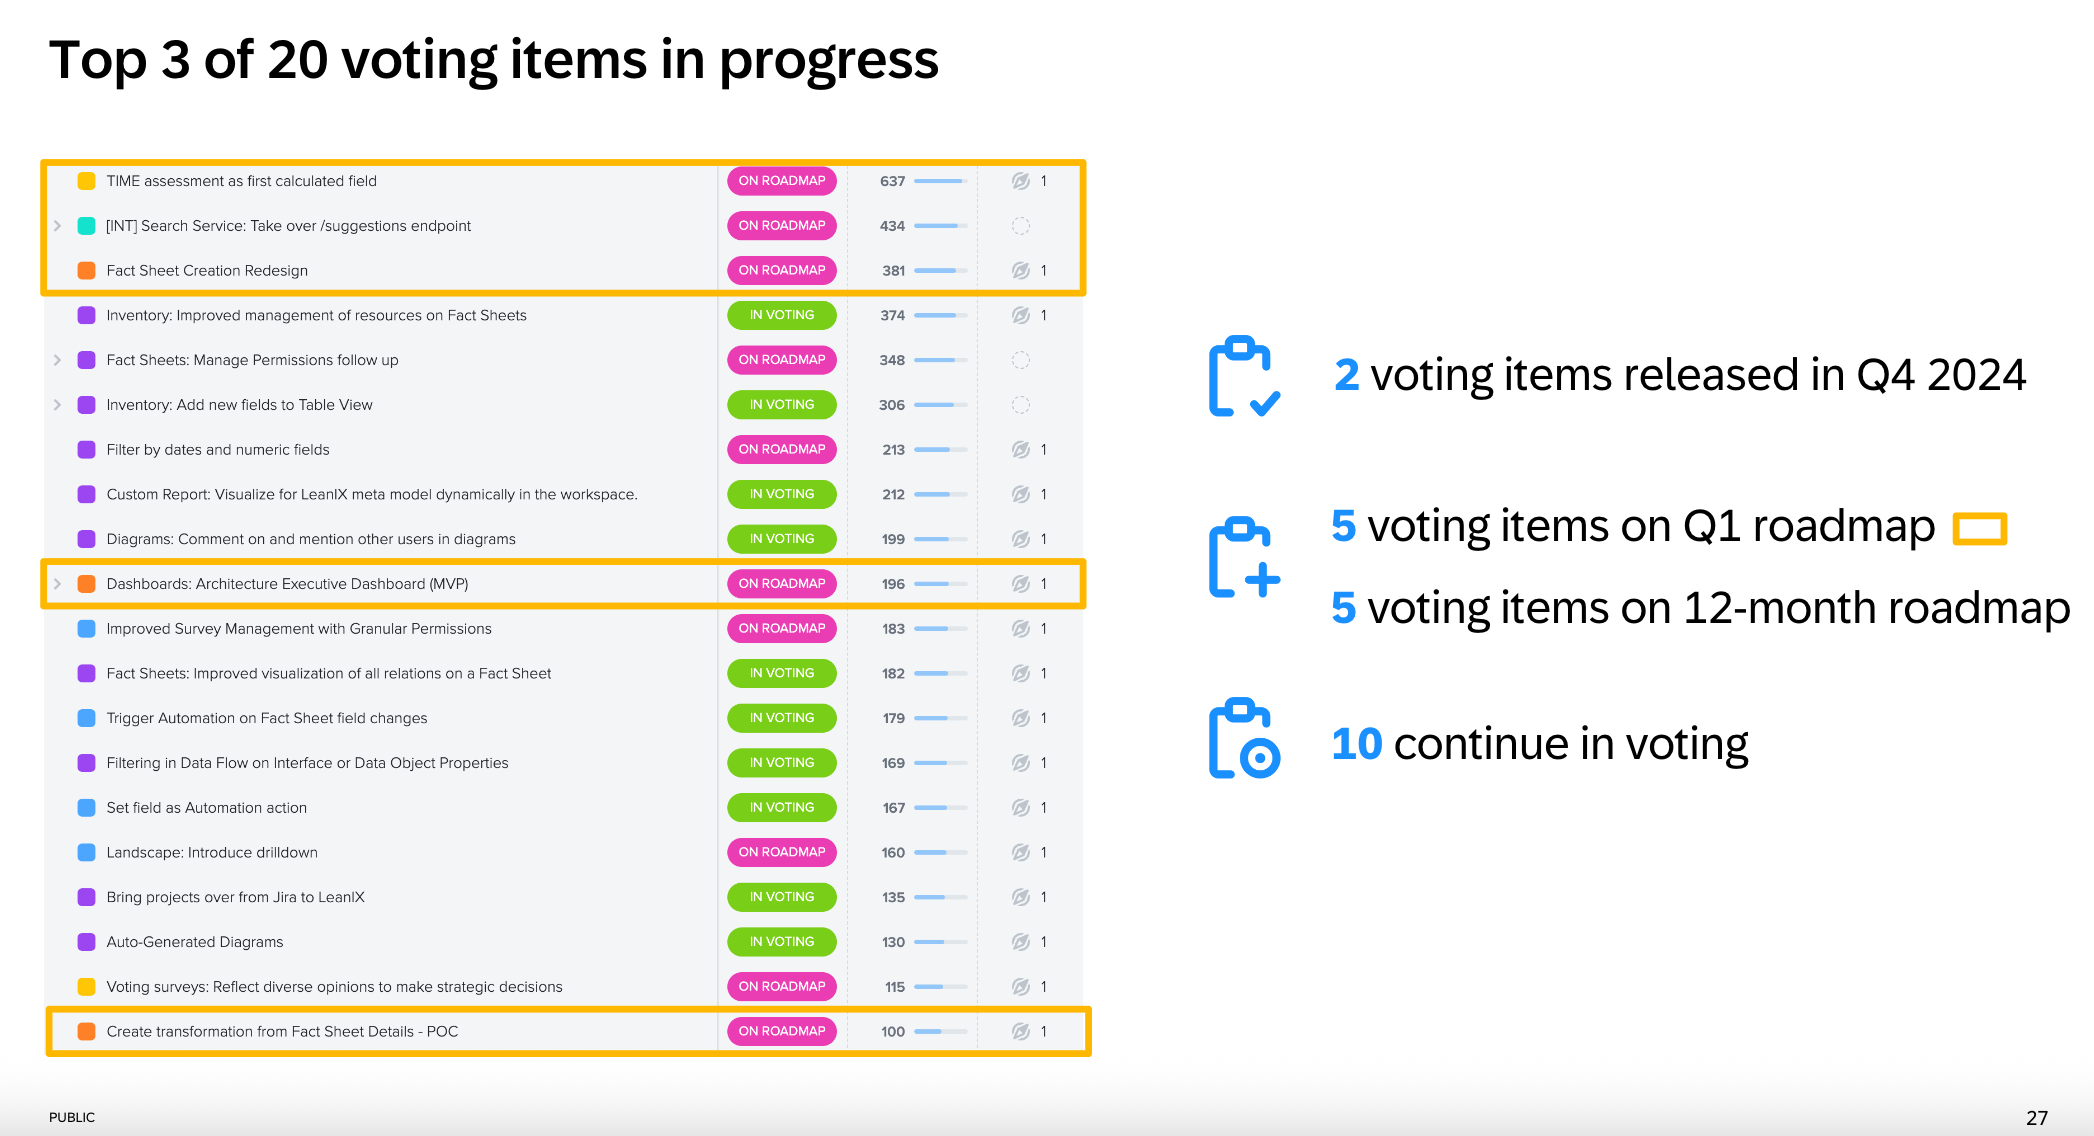Click the link icon on the TIME assessment row
The height and width of the screenshot is (1136, 2094).
(x=1020, y=181)
